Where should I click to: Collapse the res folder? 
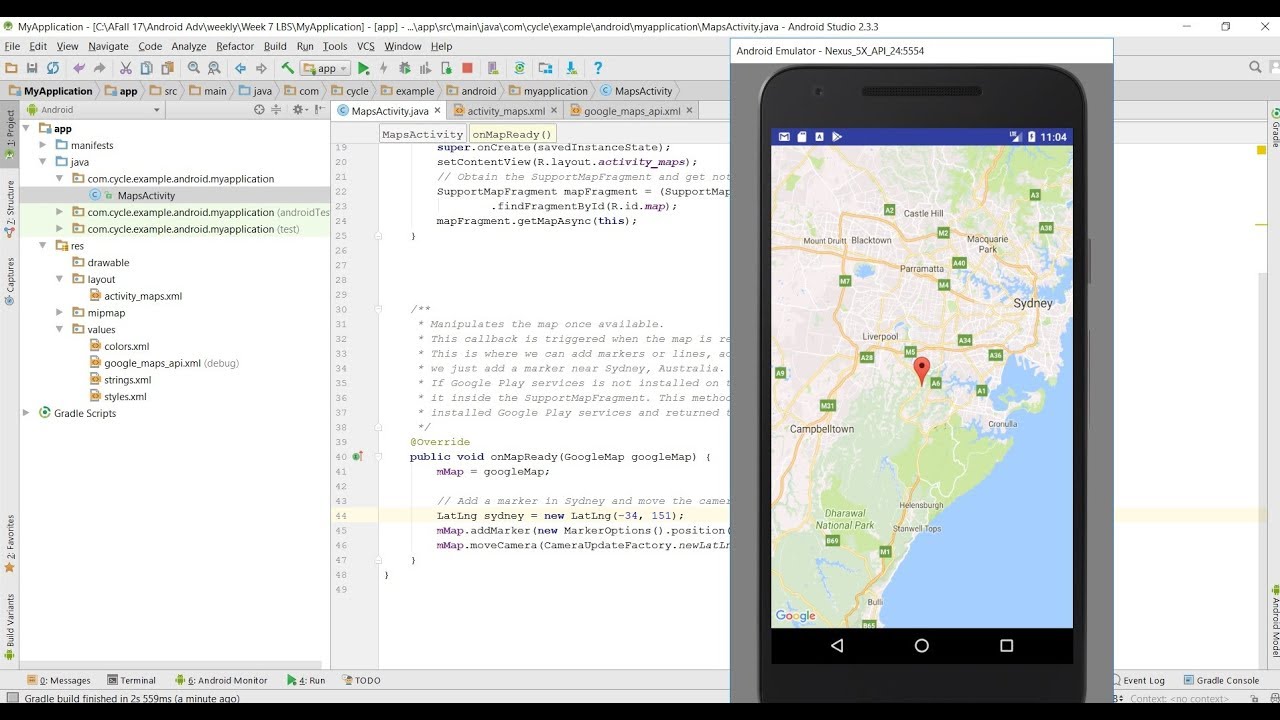click(x=43, y=246)
